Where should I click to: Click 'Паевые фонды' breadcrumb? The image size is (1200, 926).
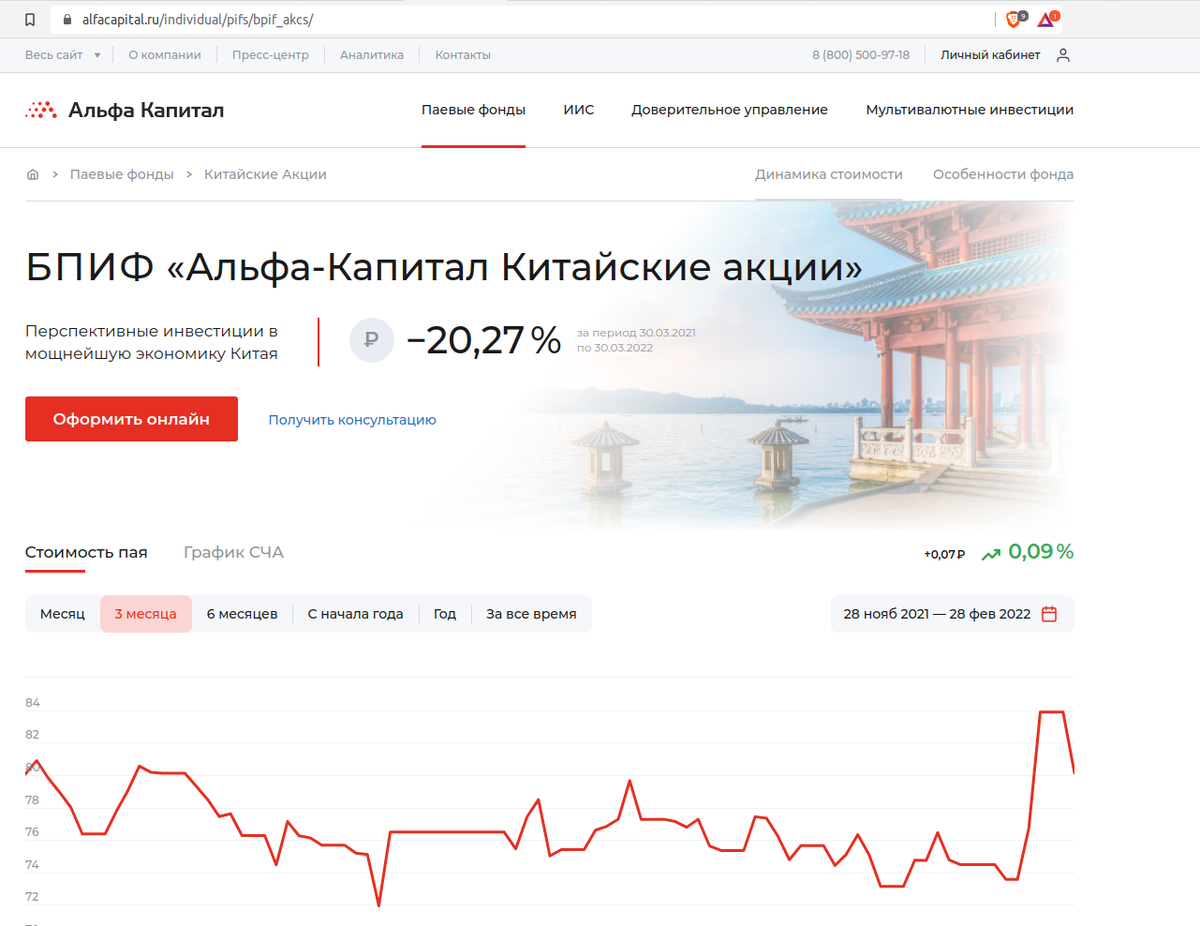[x=122, y=174]
